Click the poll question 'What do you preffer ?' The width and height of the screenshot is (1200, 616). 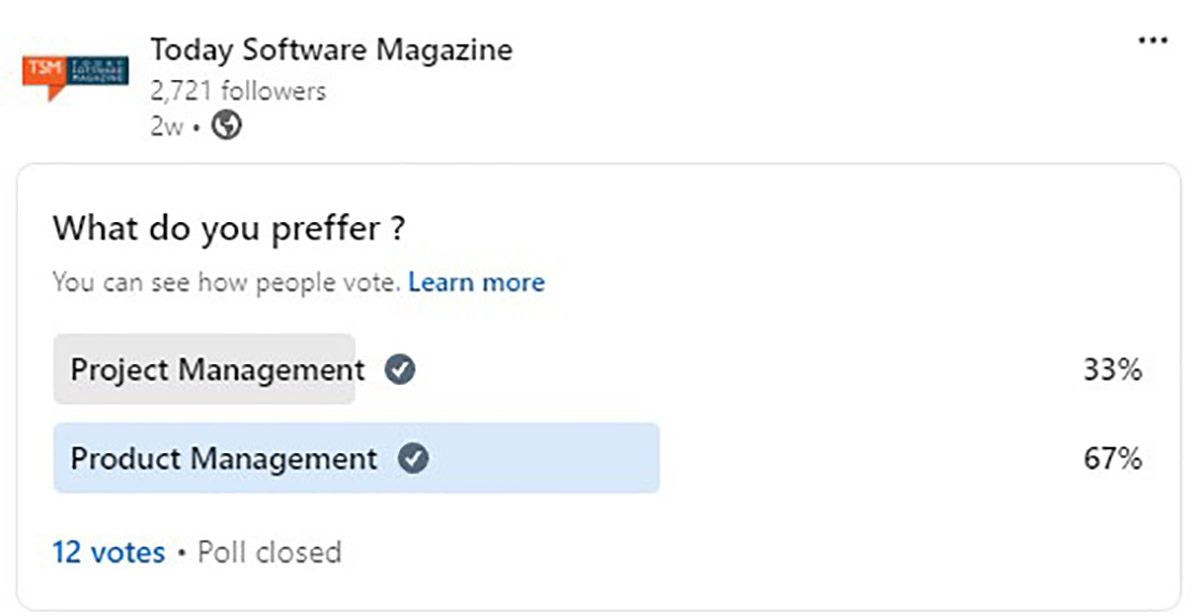click(229, 229)
